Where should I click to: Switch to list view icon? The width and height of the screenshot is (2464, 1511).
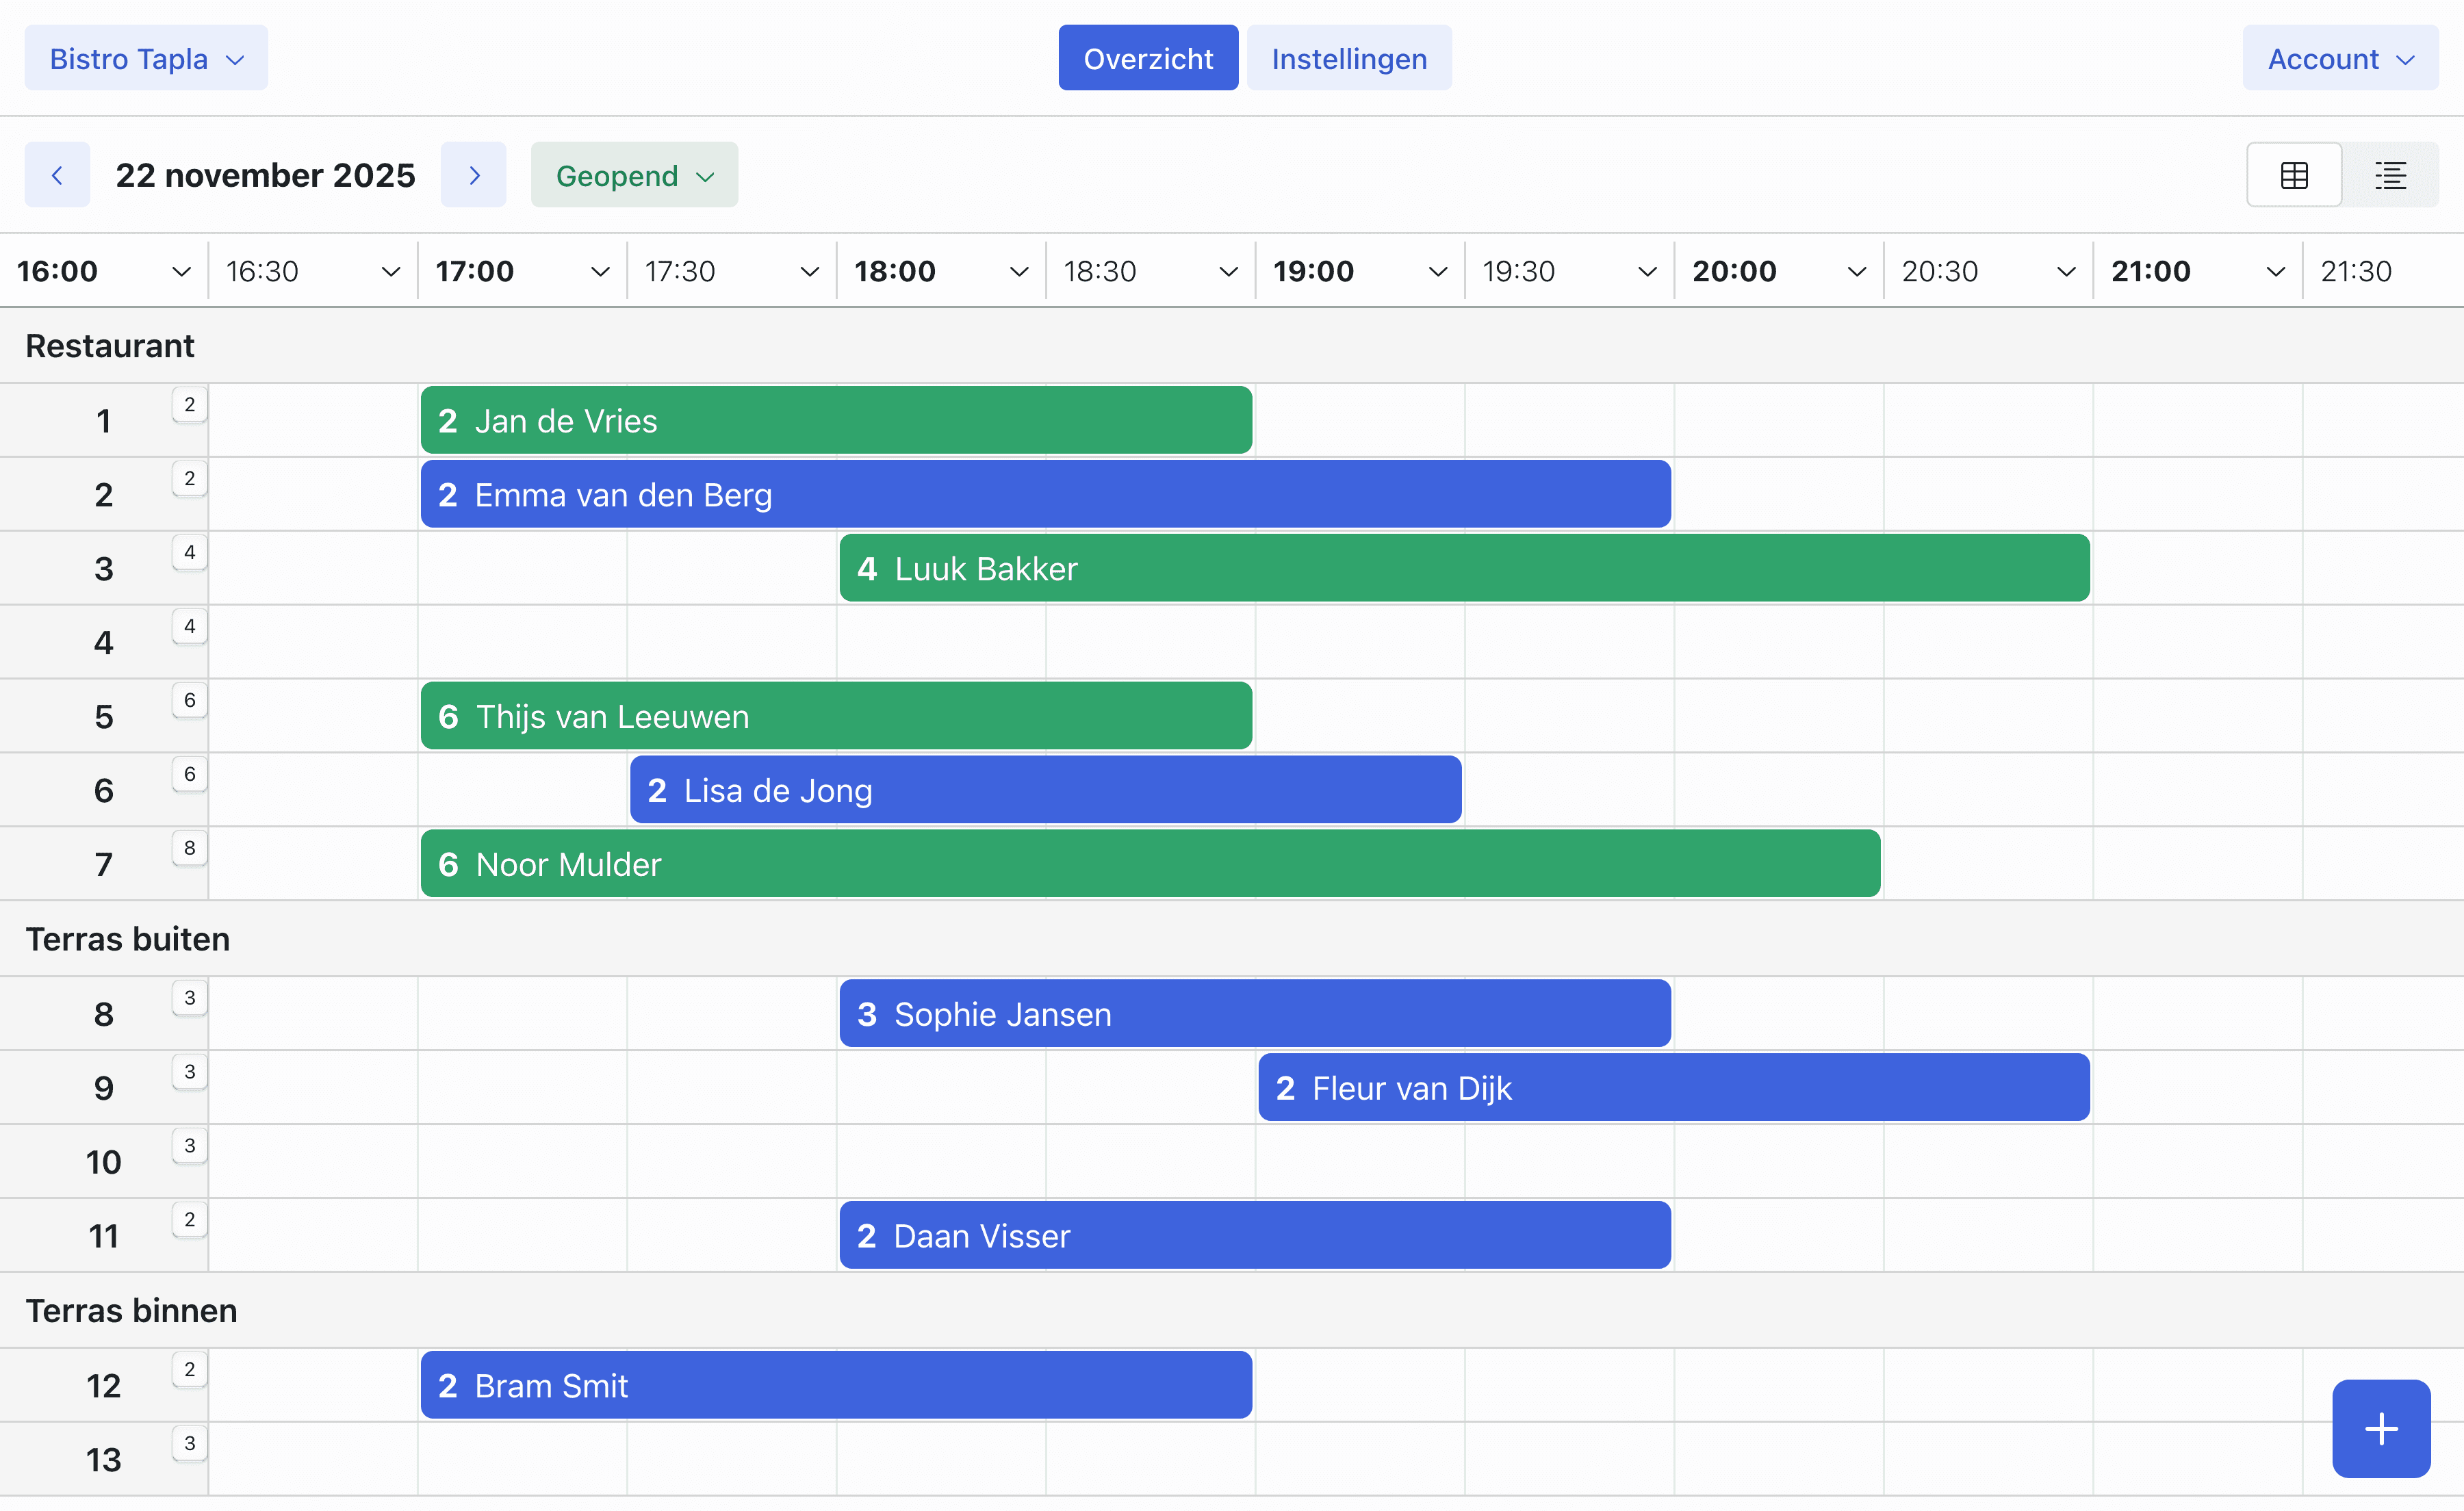[x=2391, y=175]
